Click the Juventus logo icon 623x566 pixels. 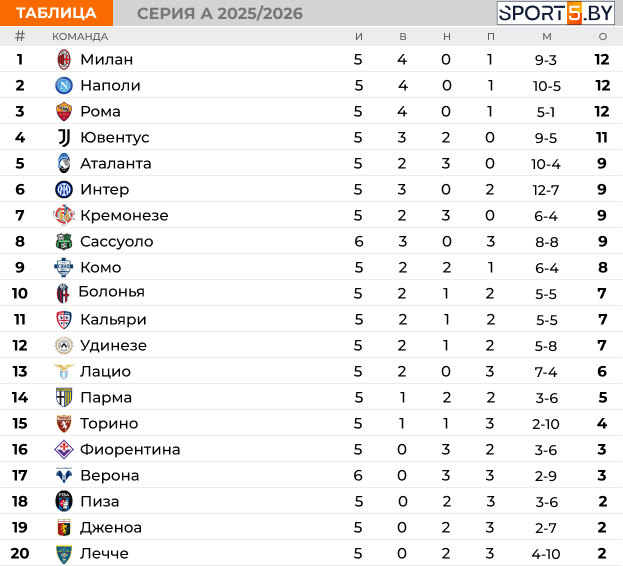(x=64, y=137)
